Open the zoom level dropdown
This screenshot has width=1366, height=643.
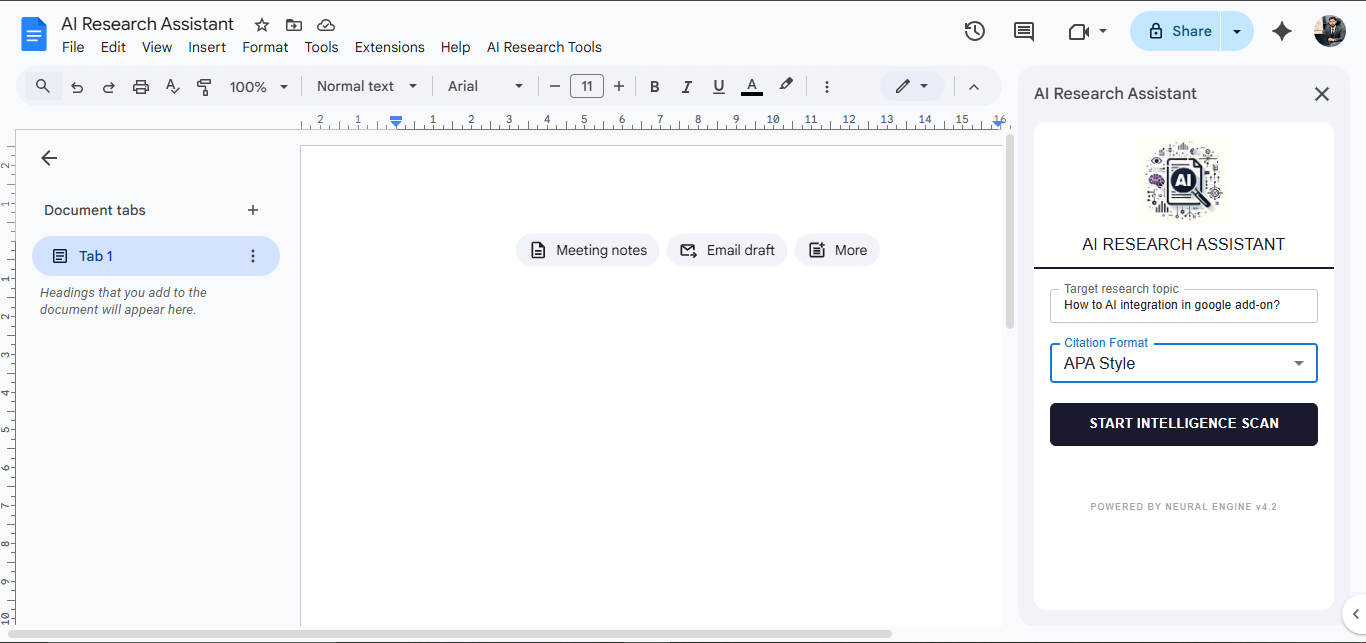[258, 86]
